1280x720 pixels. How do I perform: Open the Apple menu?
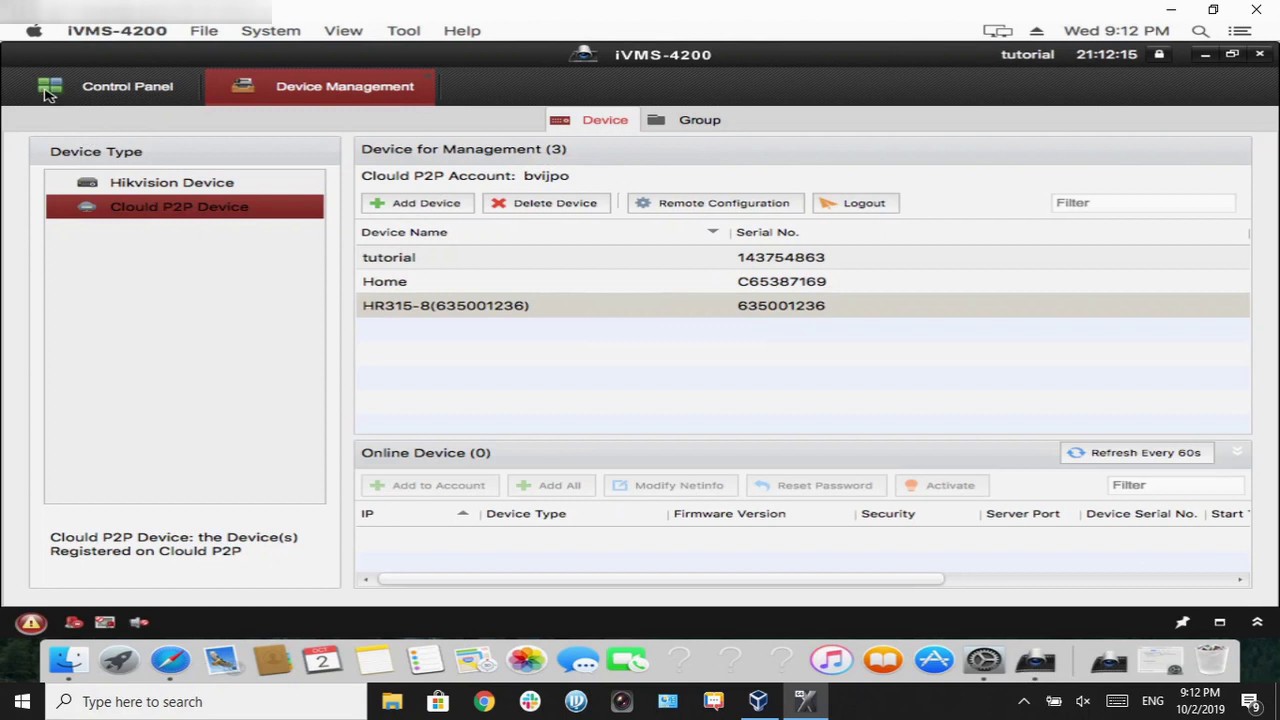[x=34, y=31]
